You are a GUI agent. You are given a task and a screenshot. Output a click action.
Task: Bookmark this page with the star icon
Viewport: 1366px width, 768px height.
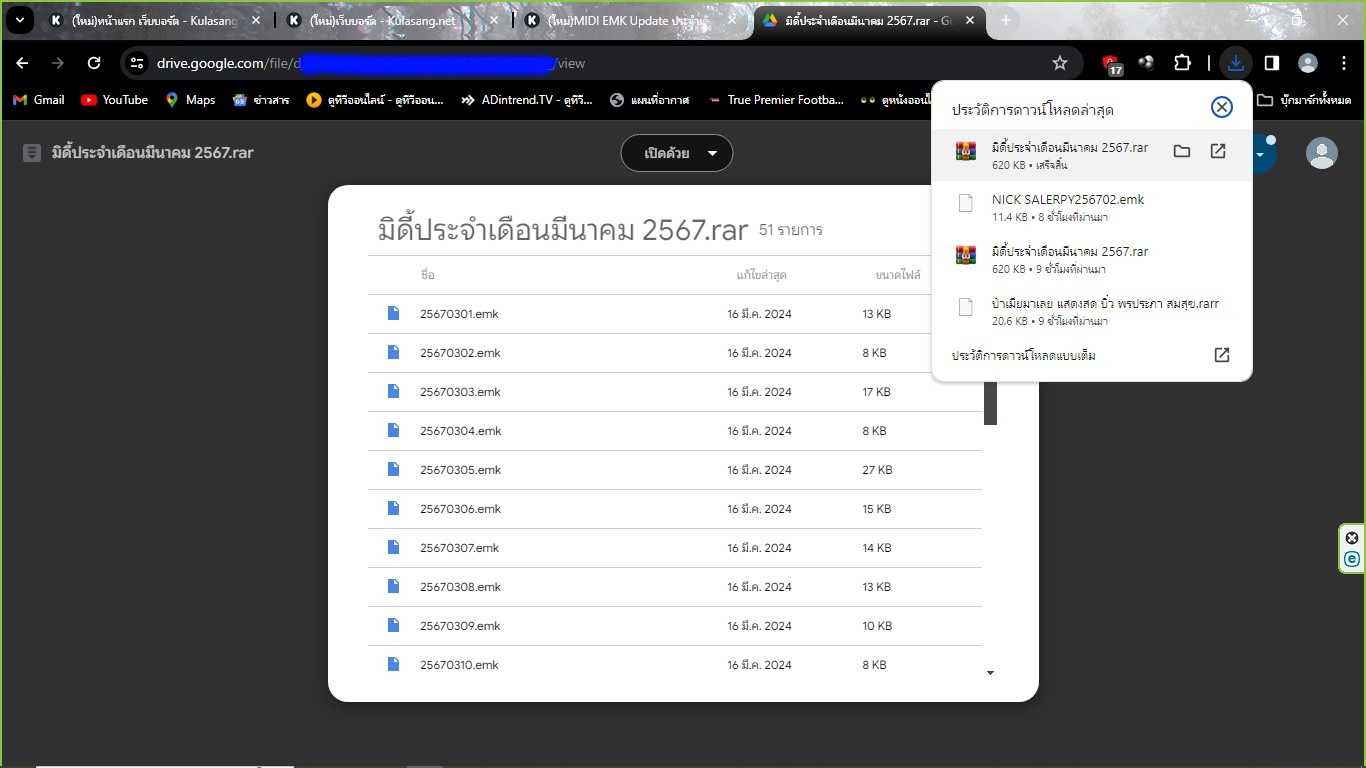tap(1060, 63)
